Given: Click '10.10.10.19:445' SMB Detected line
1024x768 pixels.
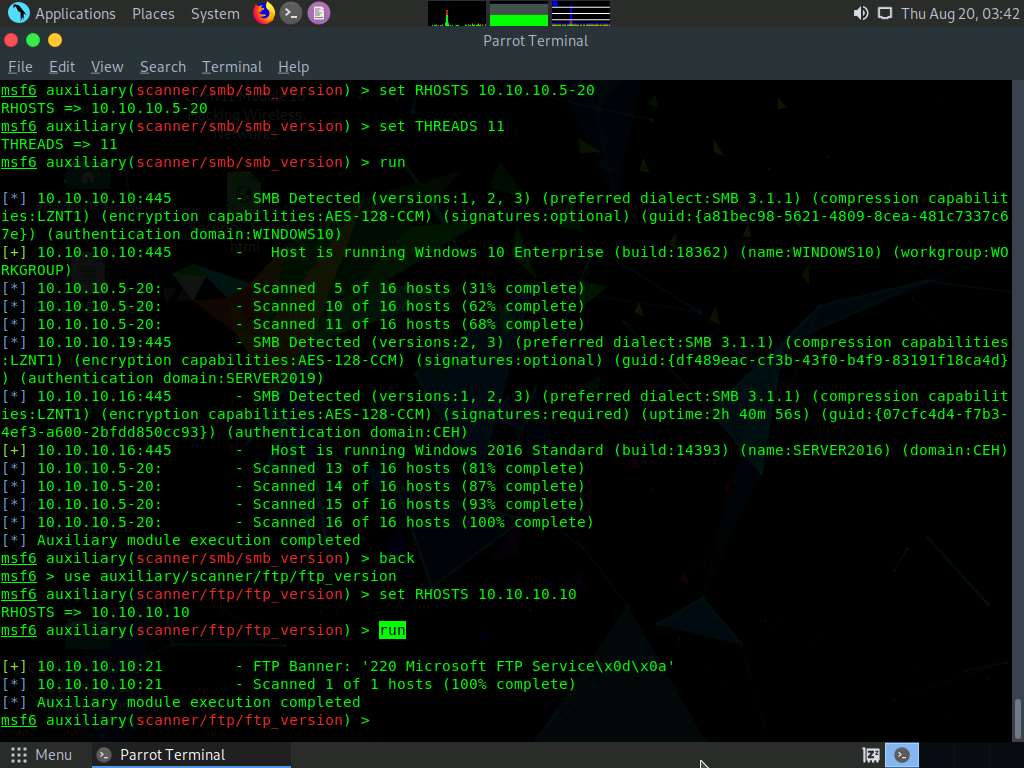Looking at the screenshot, I should 505,342.
